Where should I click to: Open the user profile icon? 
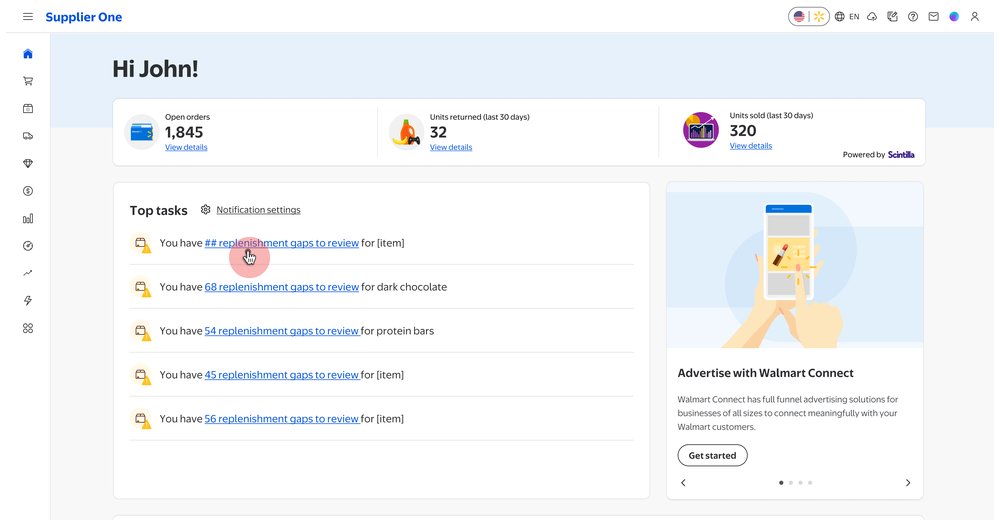[974, 17]
